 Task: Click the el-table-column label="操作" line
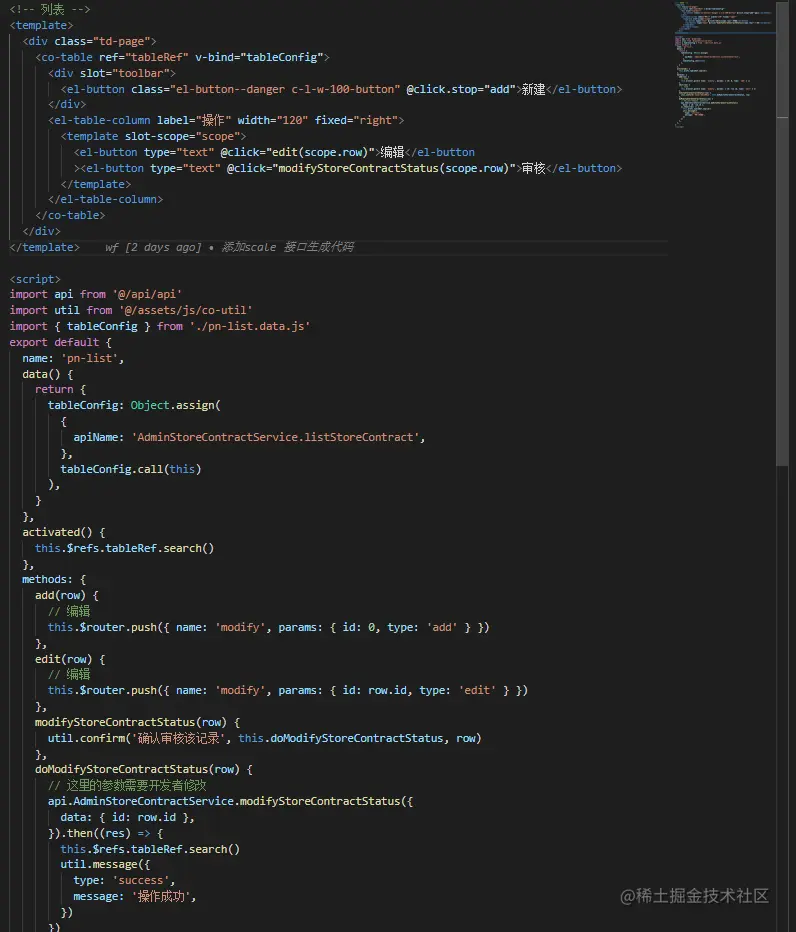tap(226, 121)
